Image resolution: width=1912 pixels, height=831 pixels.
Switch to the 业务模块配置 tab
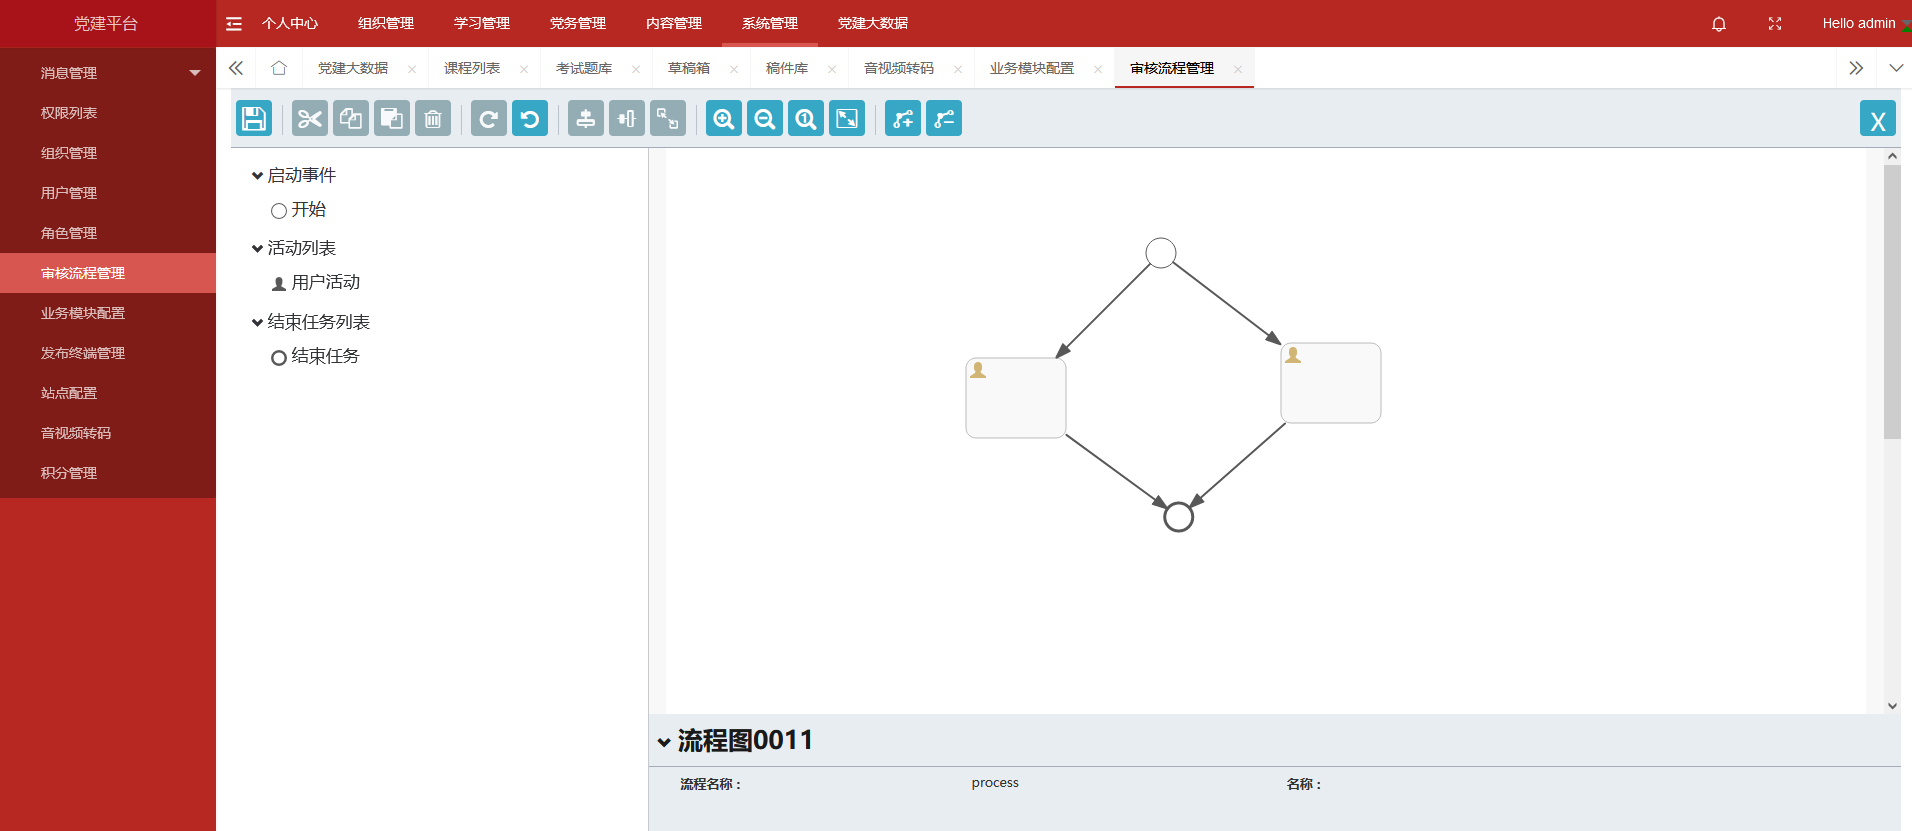pos(1032,68)
